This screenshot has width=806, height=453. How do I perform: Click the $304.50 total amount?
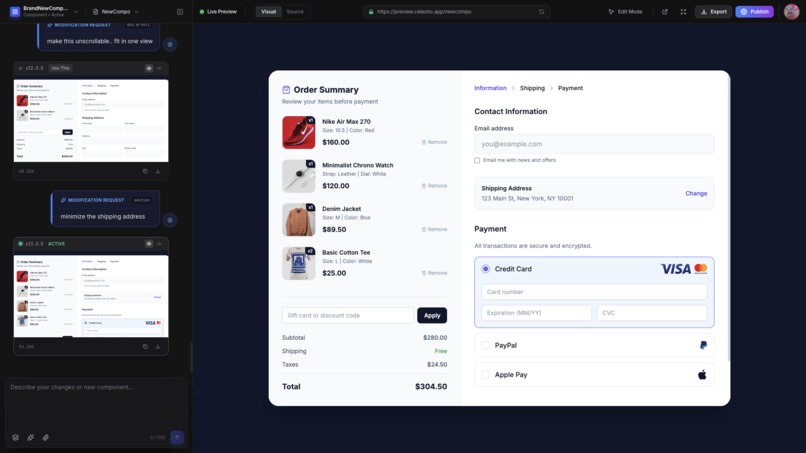tap(431, 386)
